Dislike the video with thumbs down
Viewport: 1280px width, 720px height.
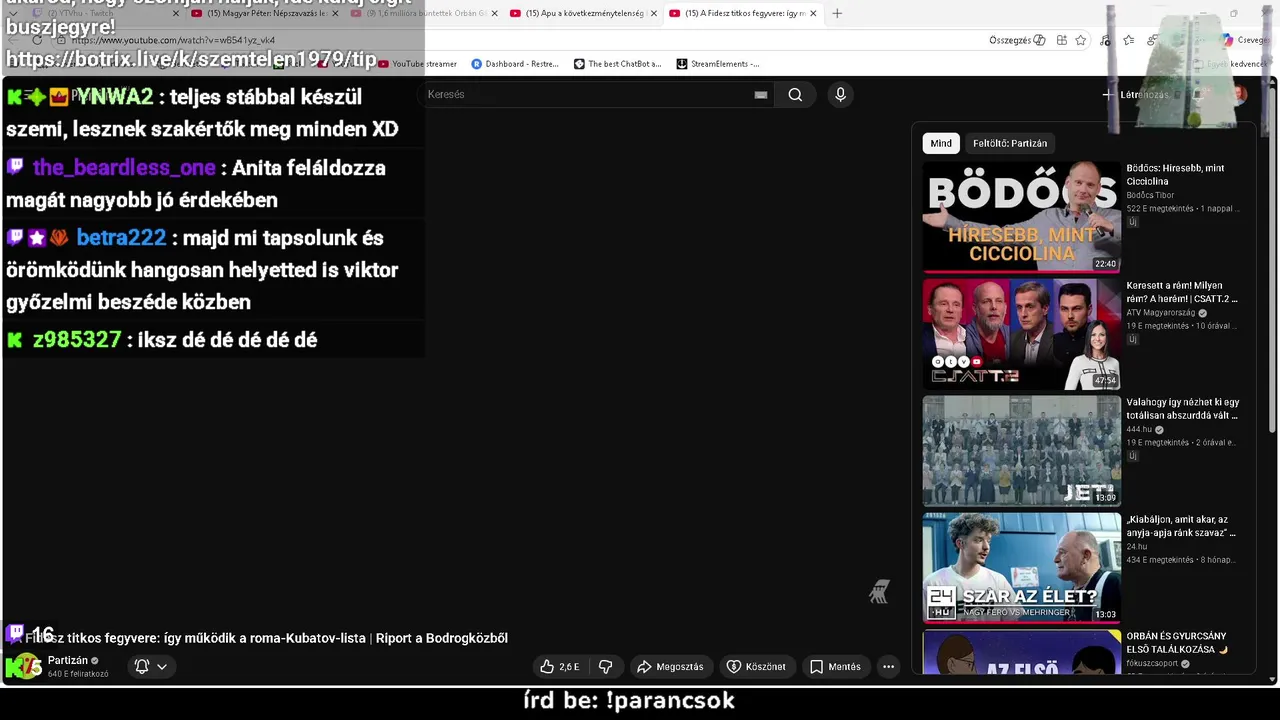[605, 667]
